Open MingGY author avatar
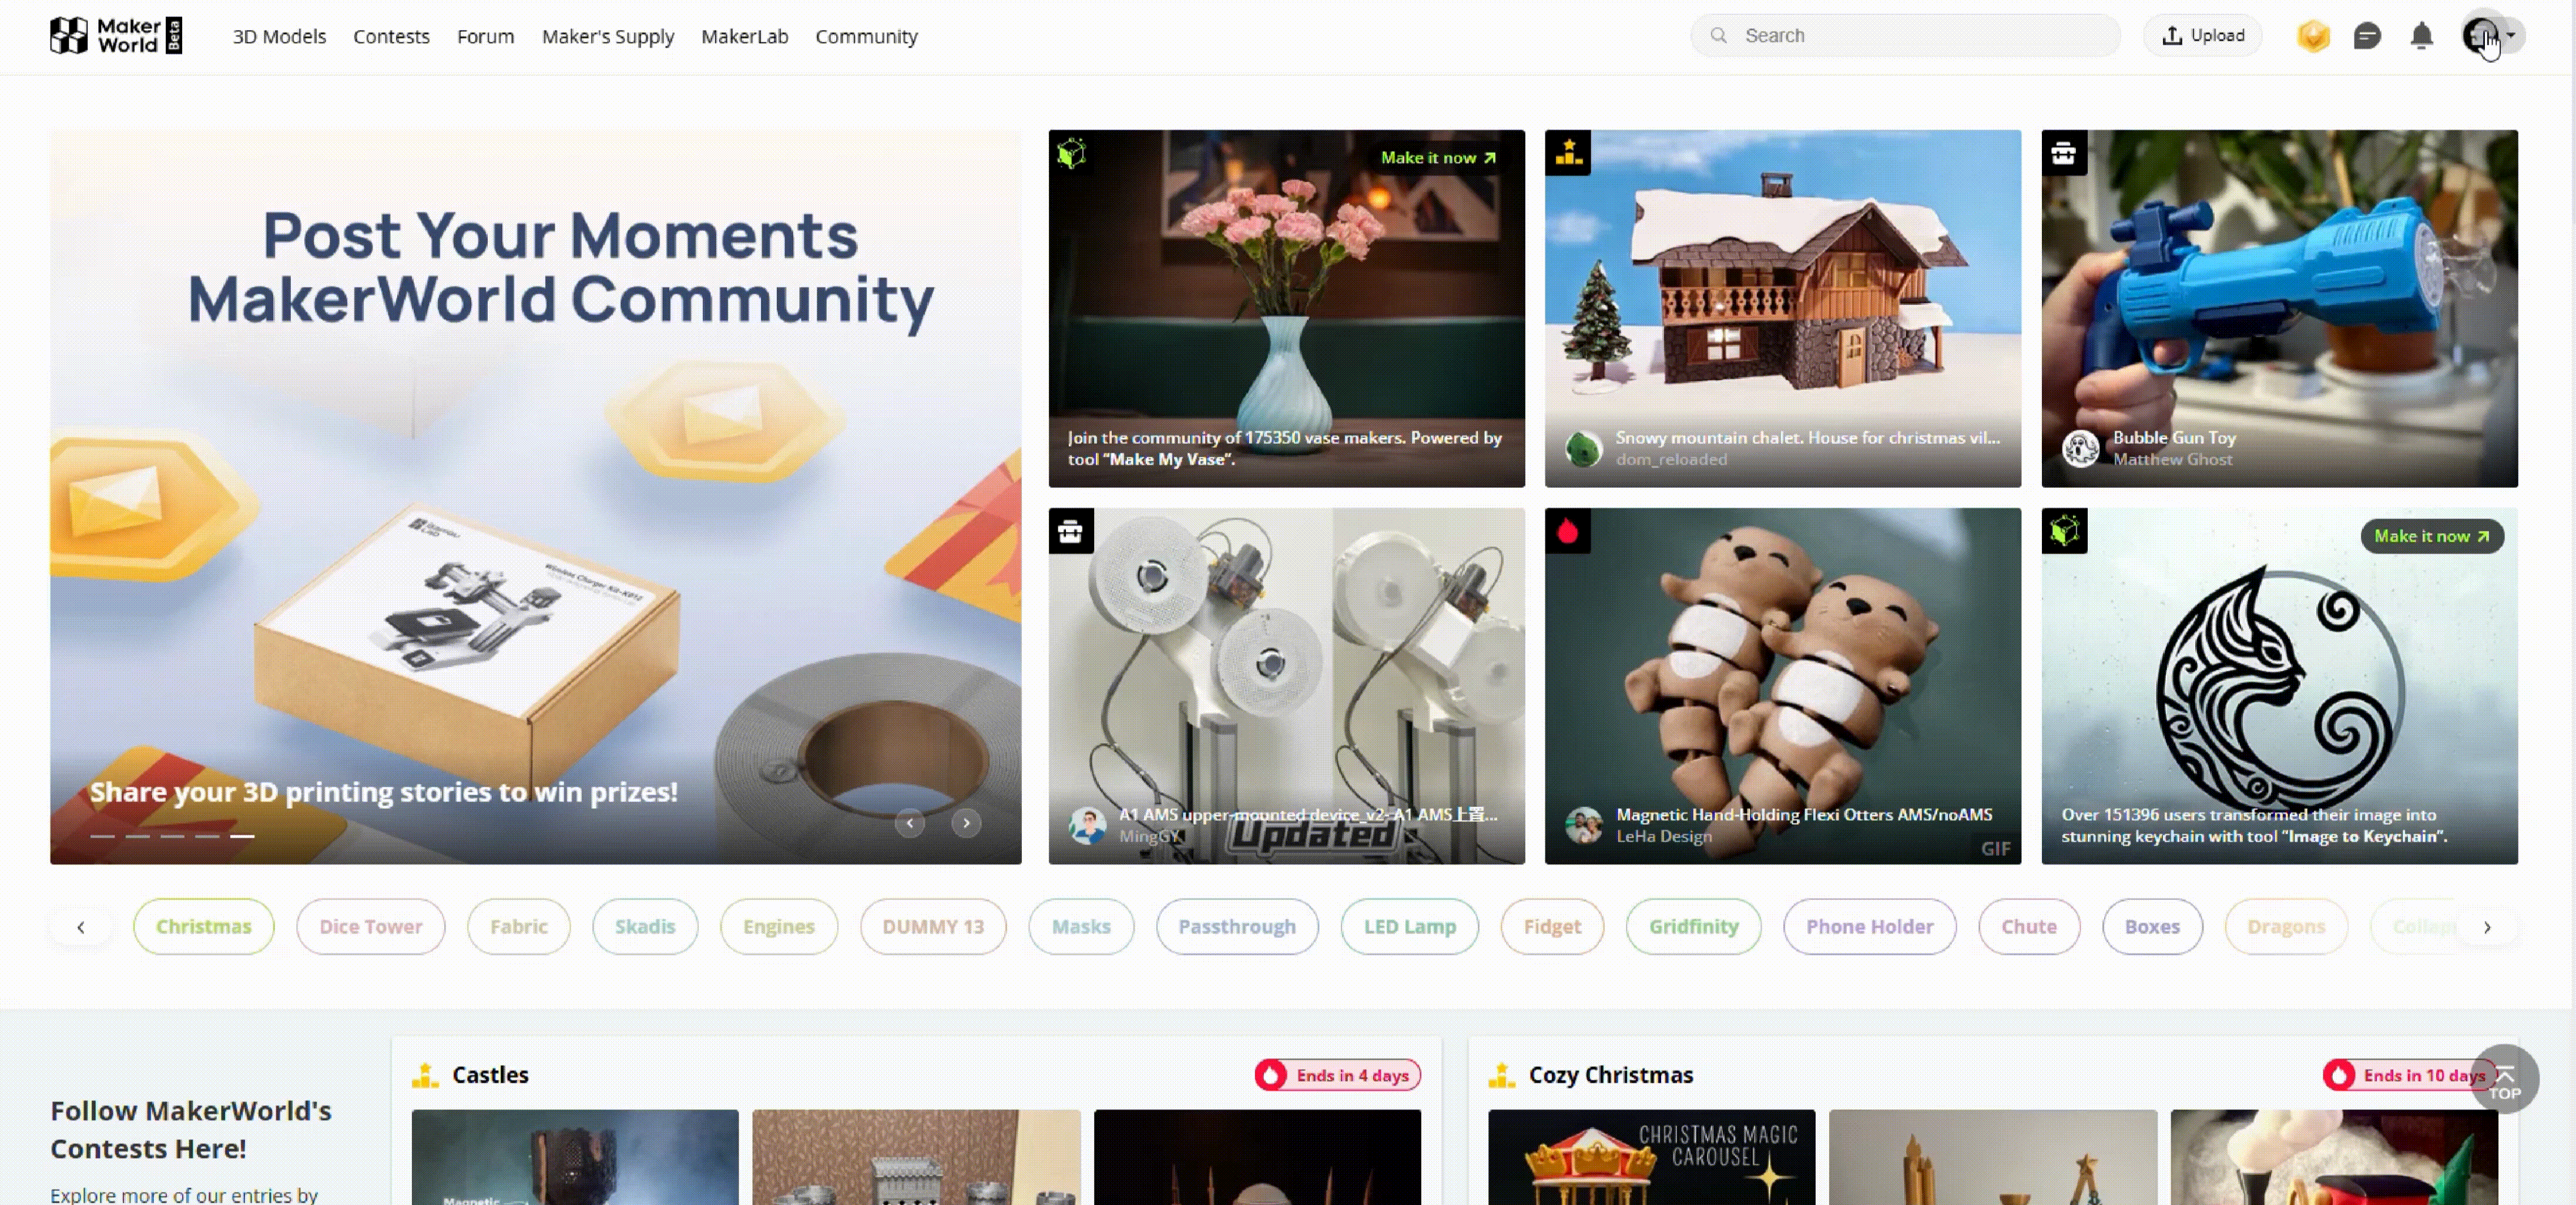The height and width of the screenshot is (1205, 2576). [x=1087, y=826]
